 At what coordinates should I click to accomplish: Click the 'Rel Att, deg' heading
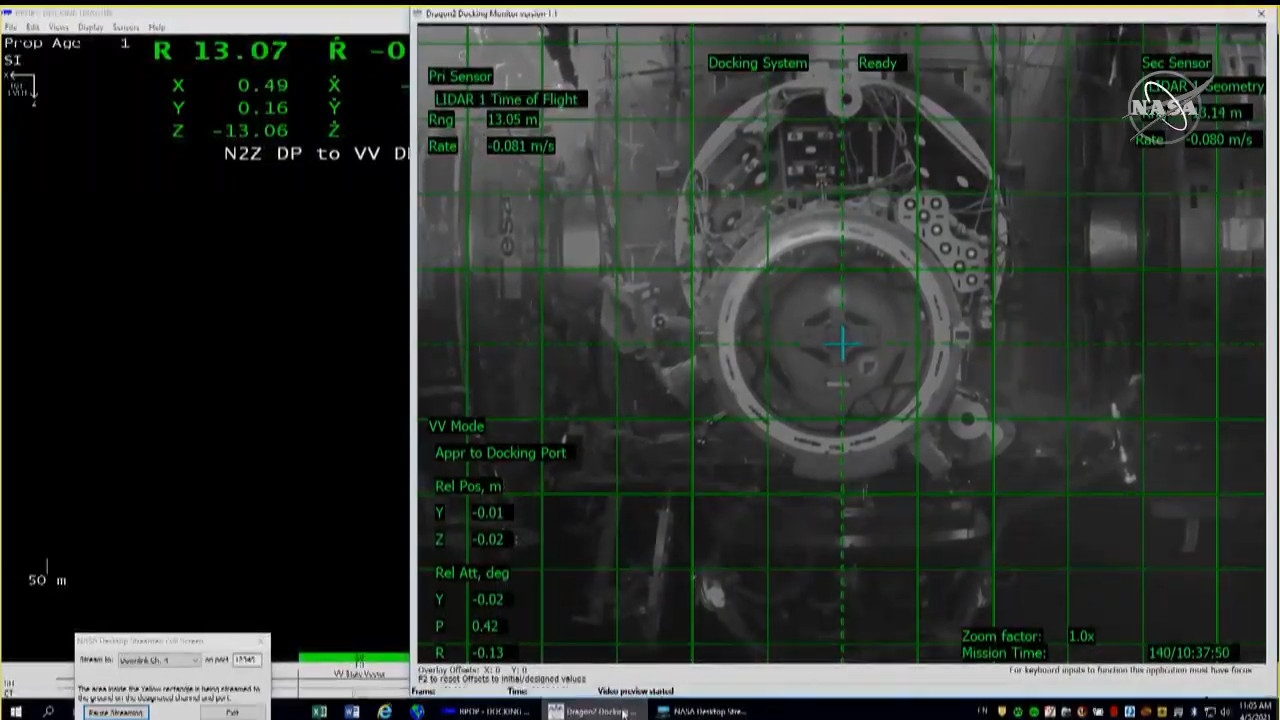click(472, 573)
